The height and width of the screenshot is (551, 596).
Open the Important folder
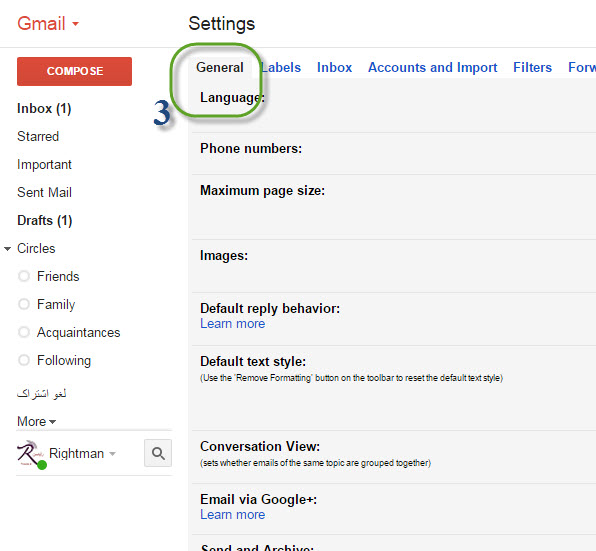[44, 165]
